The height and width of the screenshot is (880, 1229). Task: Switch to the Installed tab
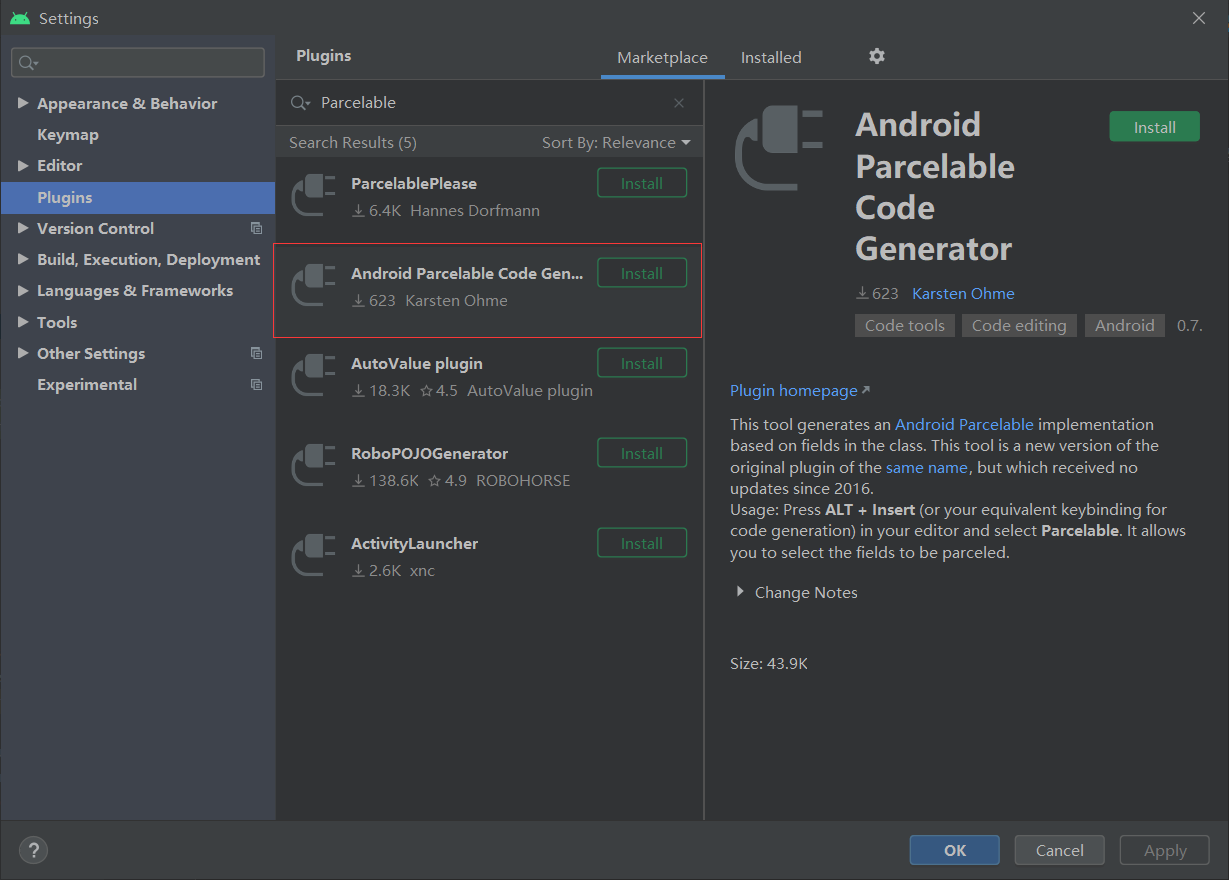click(771, 58)
